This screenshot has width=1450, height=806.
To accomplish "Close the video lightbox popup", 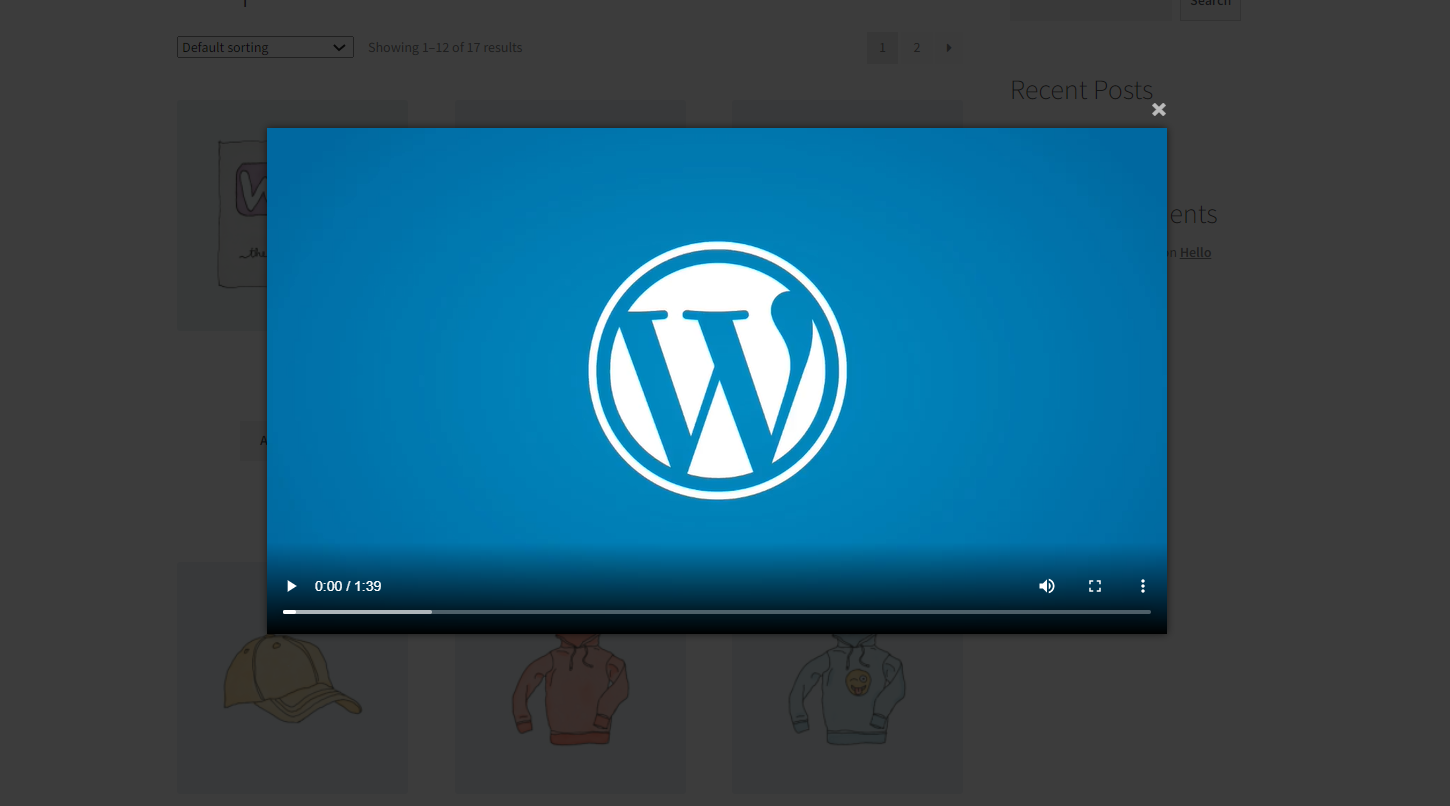I will (1159, 110).
